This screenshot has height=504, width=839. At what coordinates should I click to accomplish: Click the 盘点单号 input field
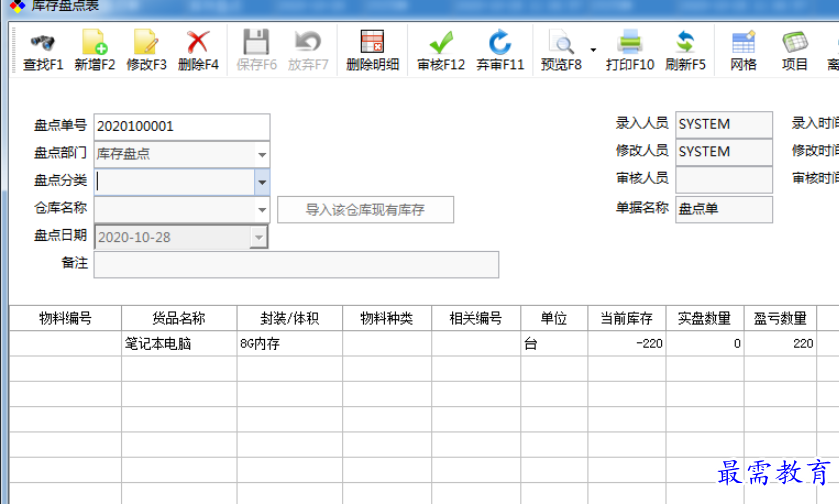[x=182, y=127]
